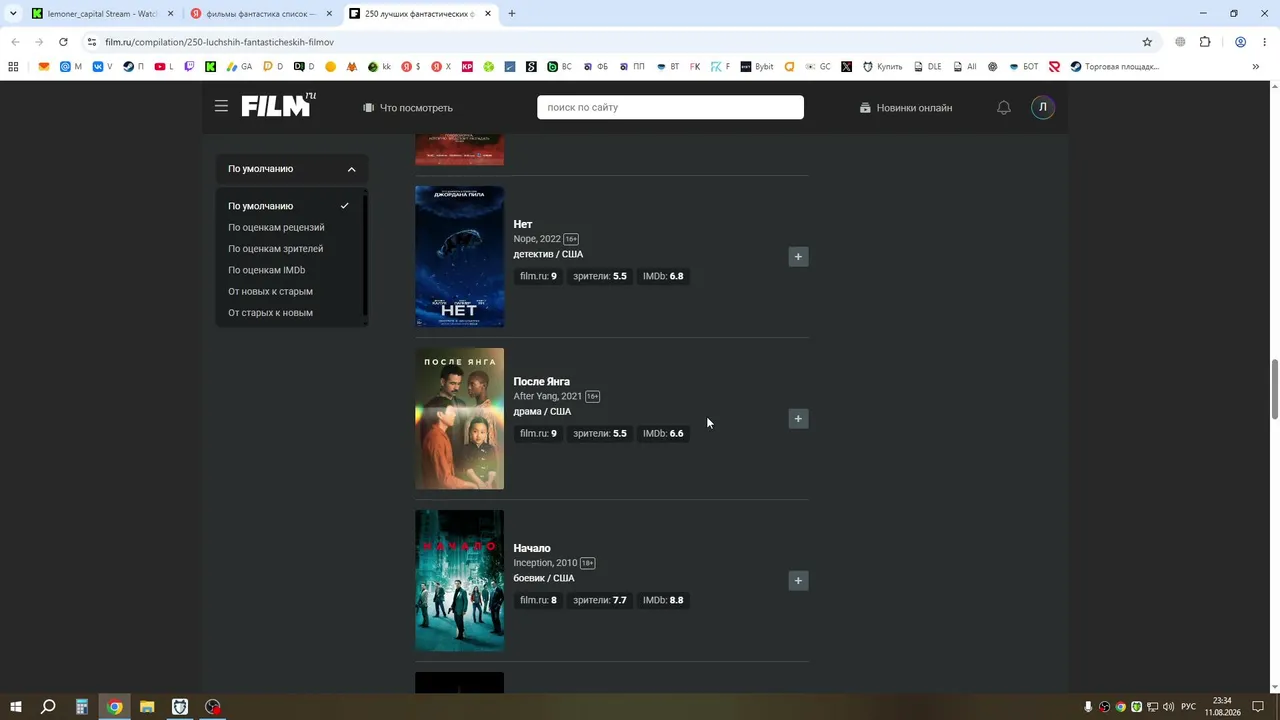Add «Начало» with its plus button
This screenshot has height=720, width=1280.
798,581
